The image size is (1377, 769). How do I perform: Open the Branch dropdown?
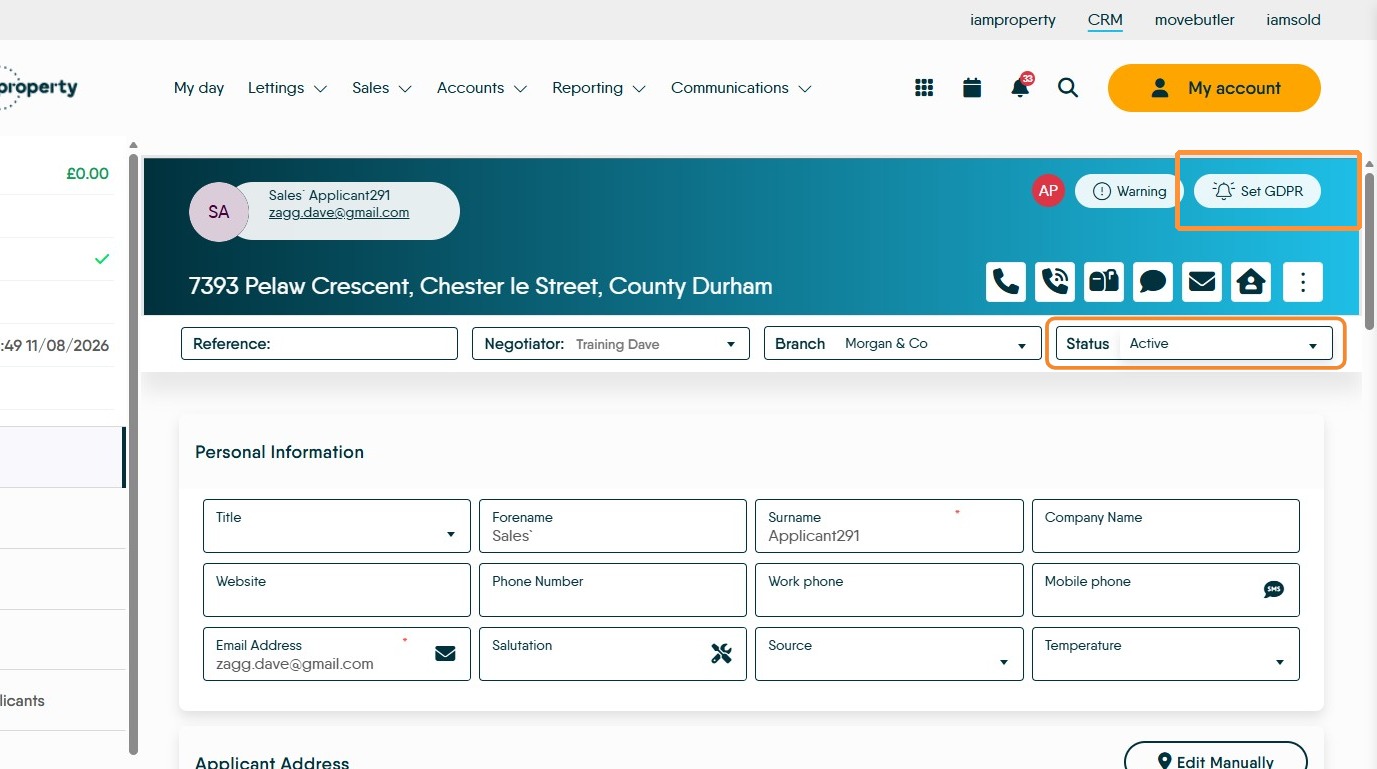click(x=903, y=344)
